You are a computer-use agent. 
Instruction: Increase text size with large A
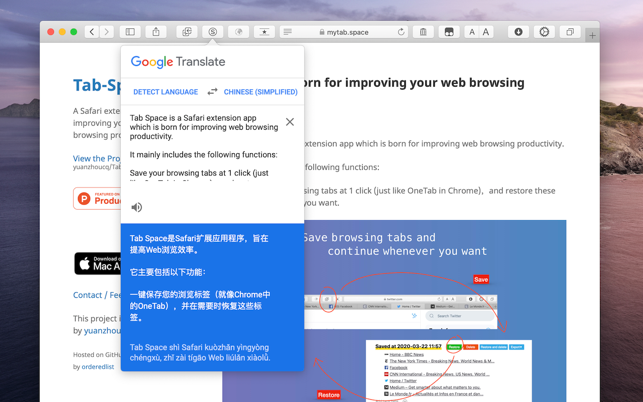point(486,32)
